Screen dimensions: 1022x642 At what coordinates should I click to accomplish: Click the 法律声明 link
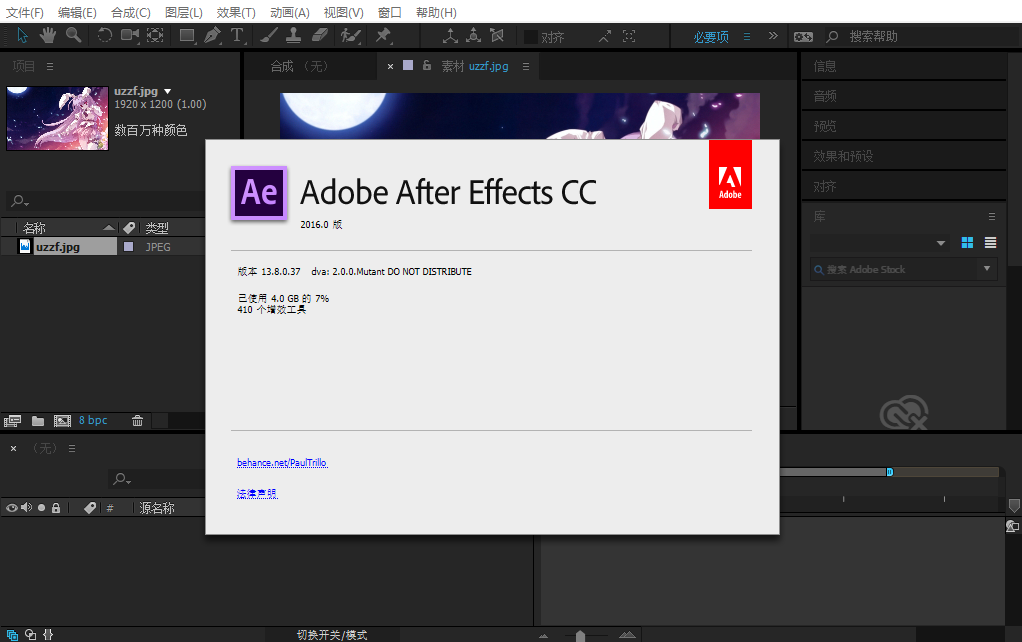pos(256,493)
